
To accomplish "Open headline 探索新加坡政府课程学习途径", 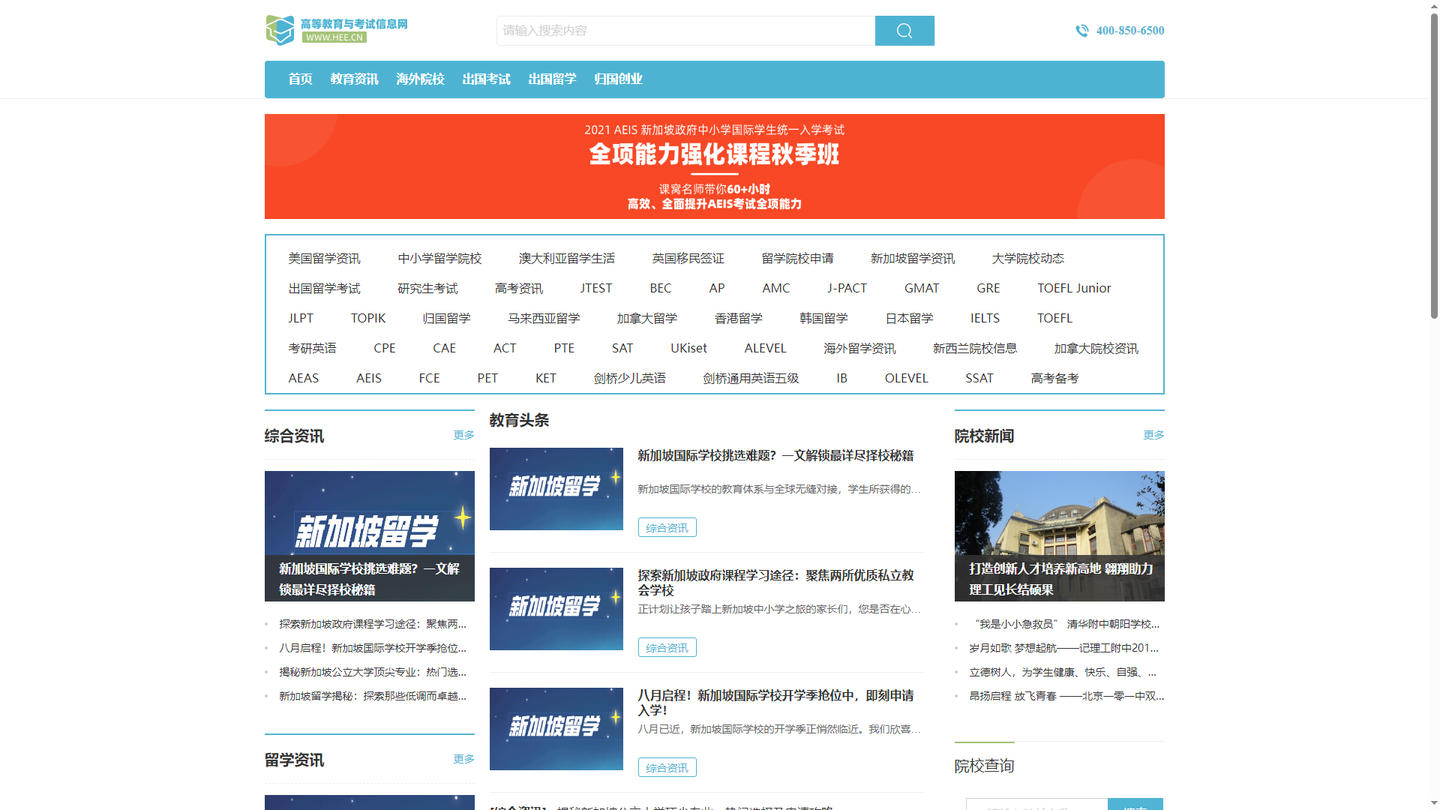I will click(776, 582).
